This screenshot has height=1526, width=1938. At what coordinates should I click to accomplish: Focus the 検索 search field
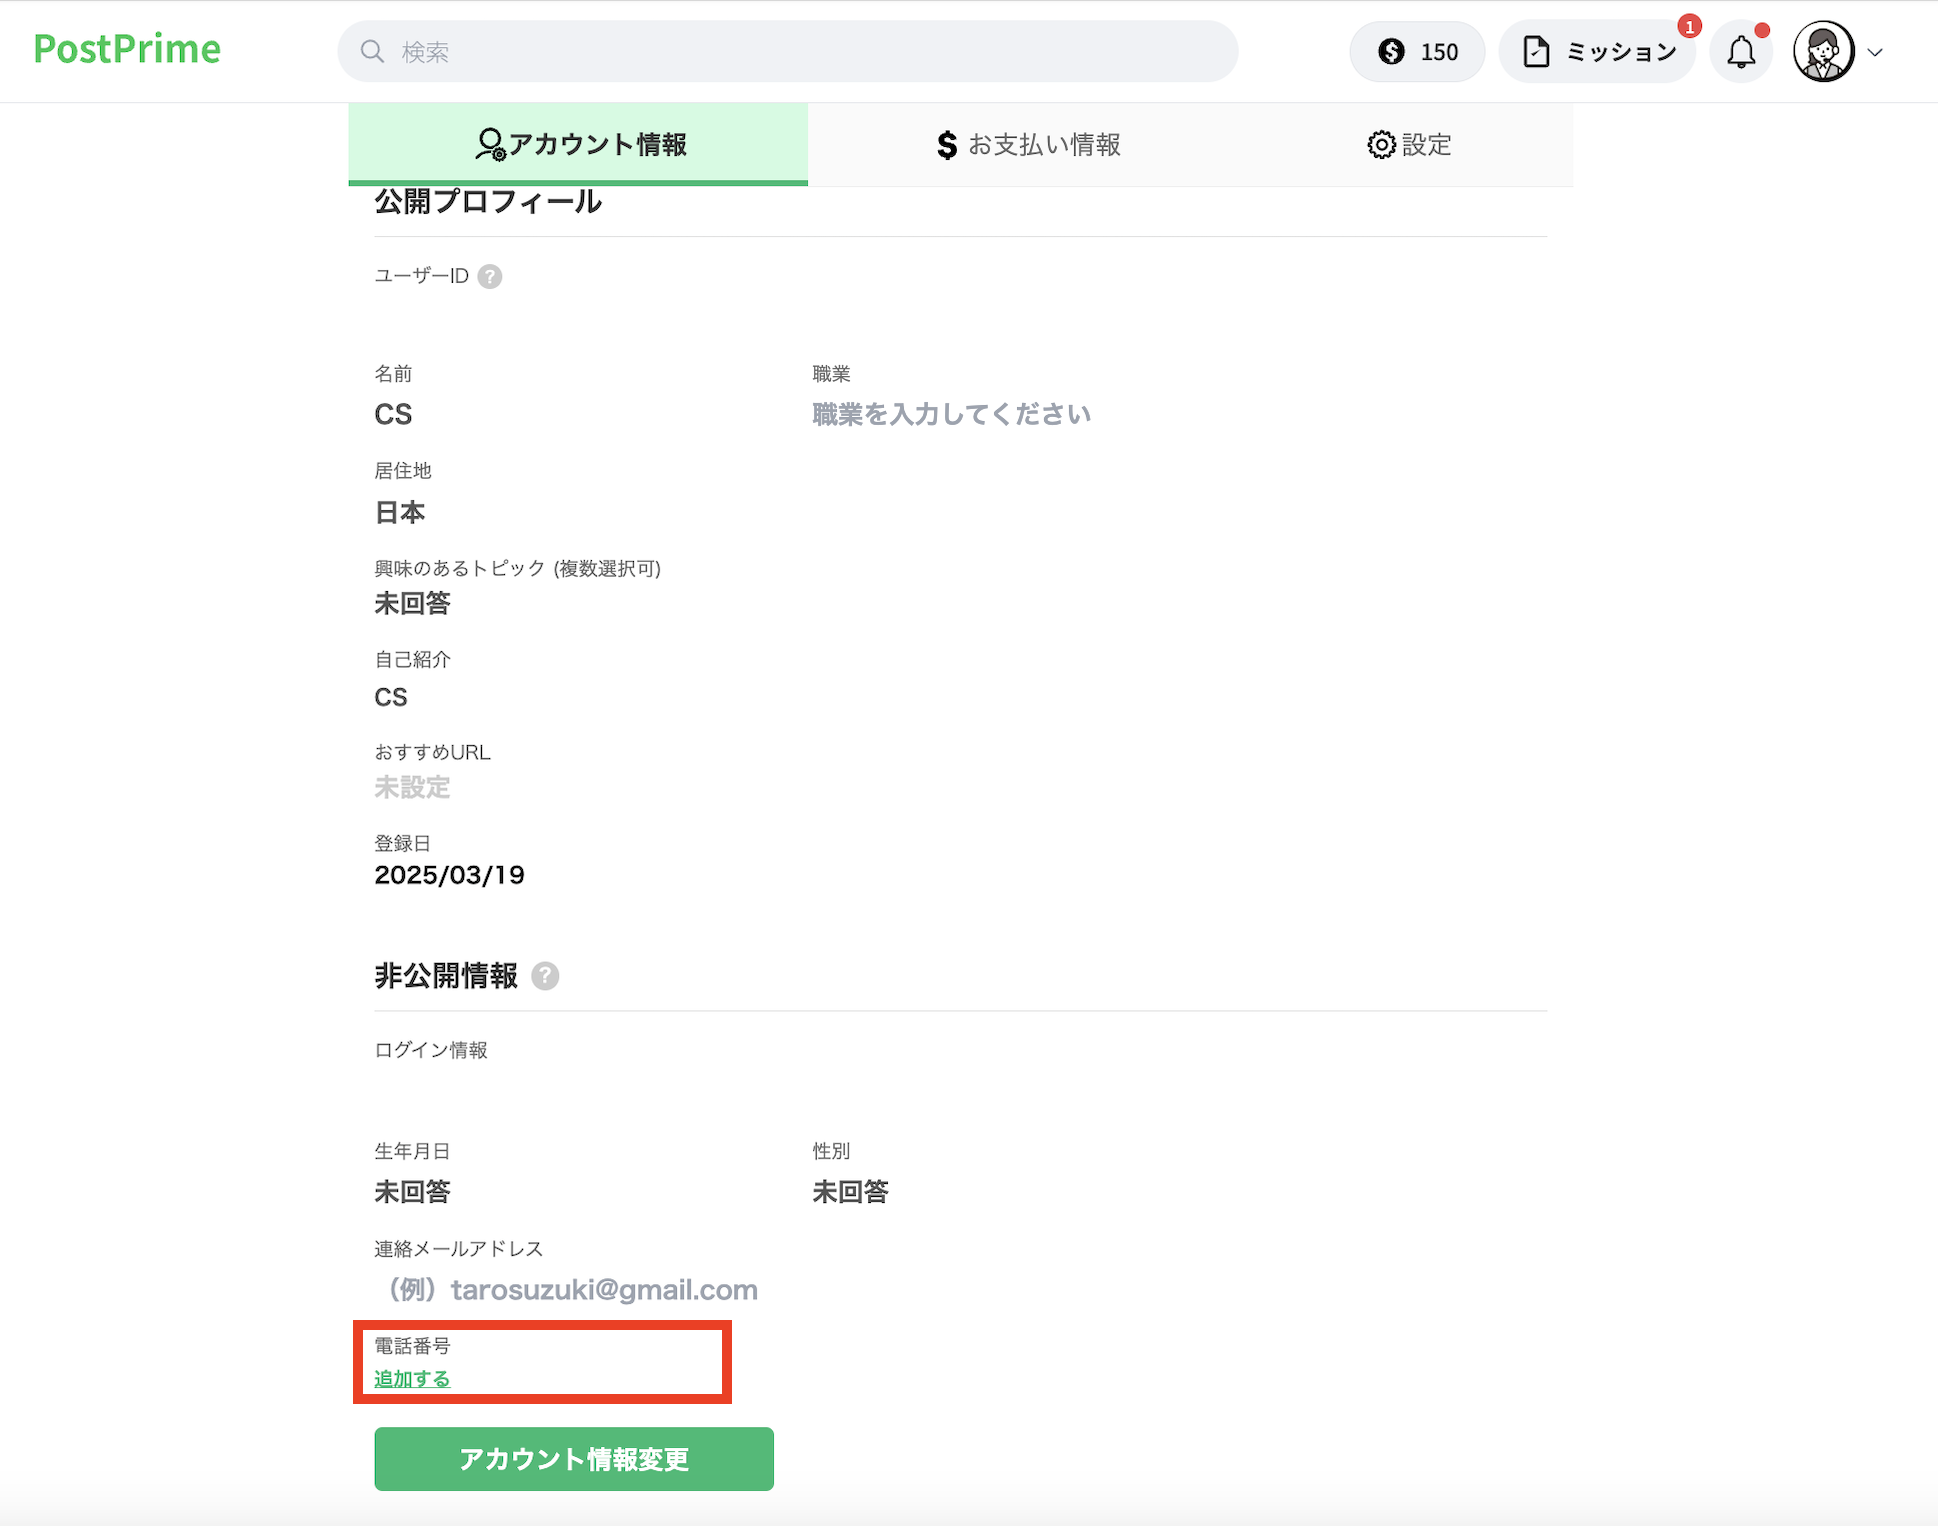tap(787, 51)
